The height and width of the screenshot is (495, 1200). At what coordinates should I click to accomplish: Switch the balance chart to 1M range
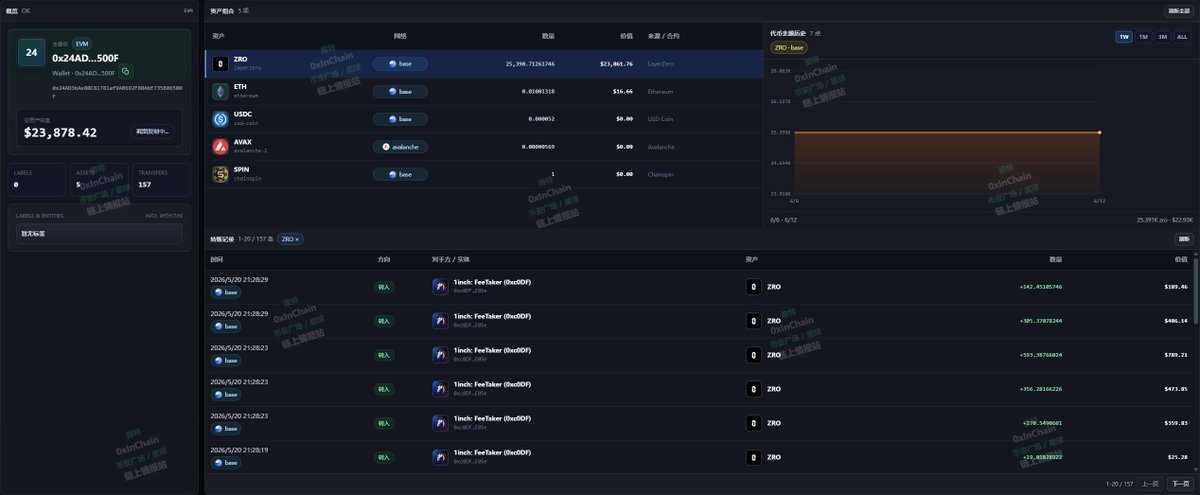click(1144, 37)
